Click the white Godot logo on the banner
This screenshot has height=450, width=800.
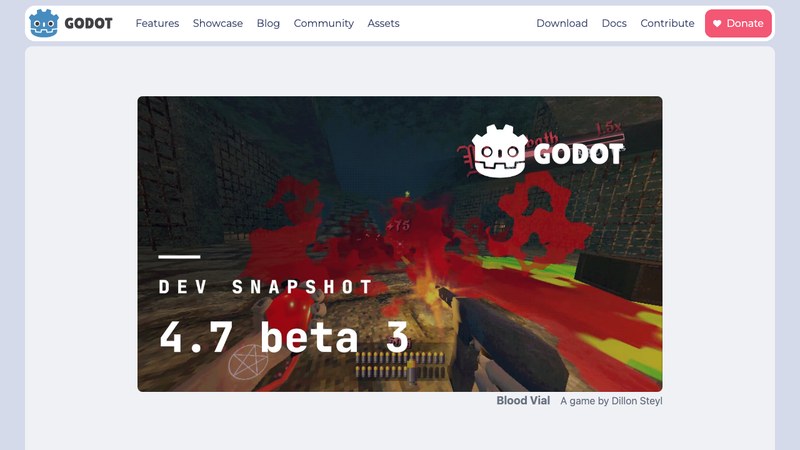pyautogui.click(x=547, y=152)
